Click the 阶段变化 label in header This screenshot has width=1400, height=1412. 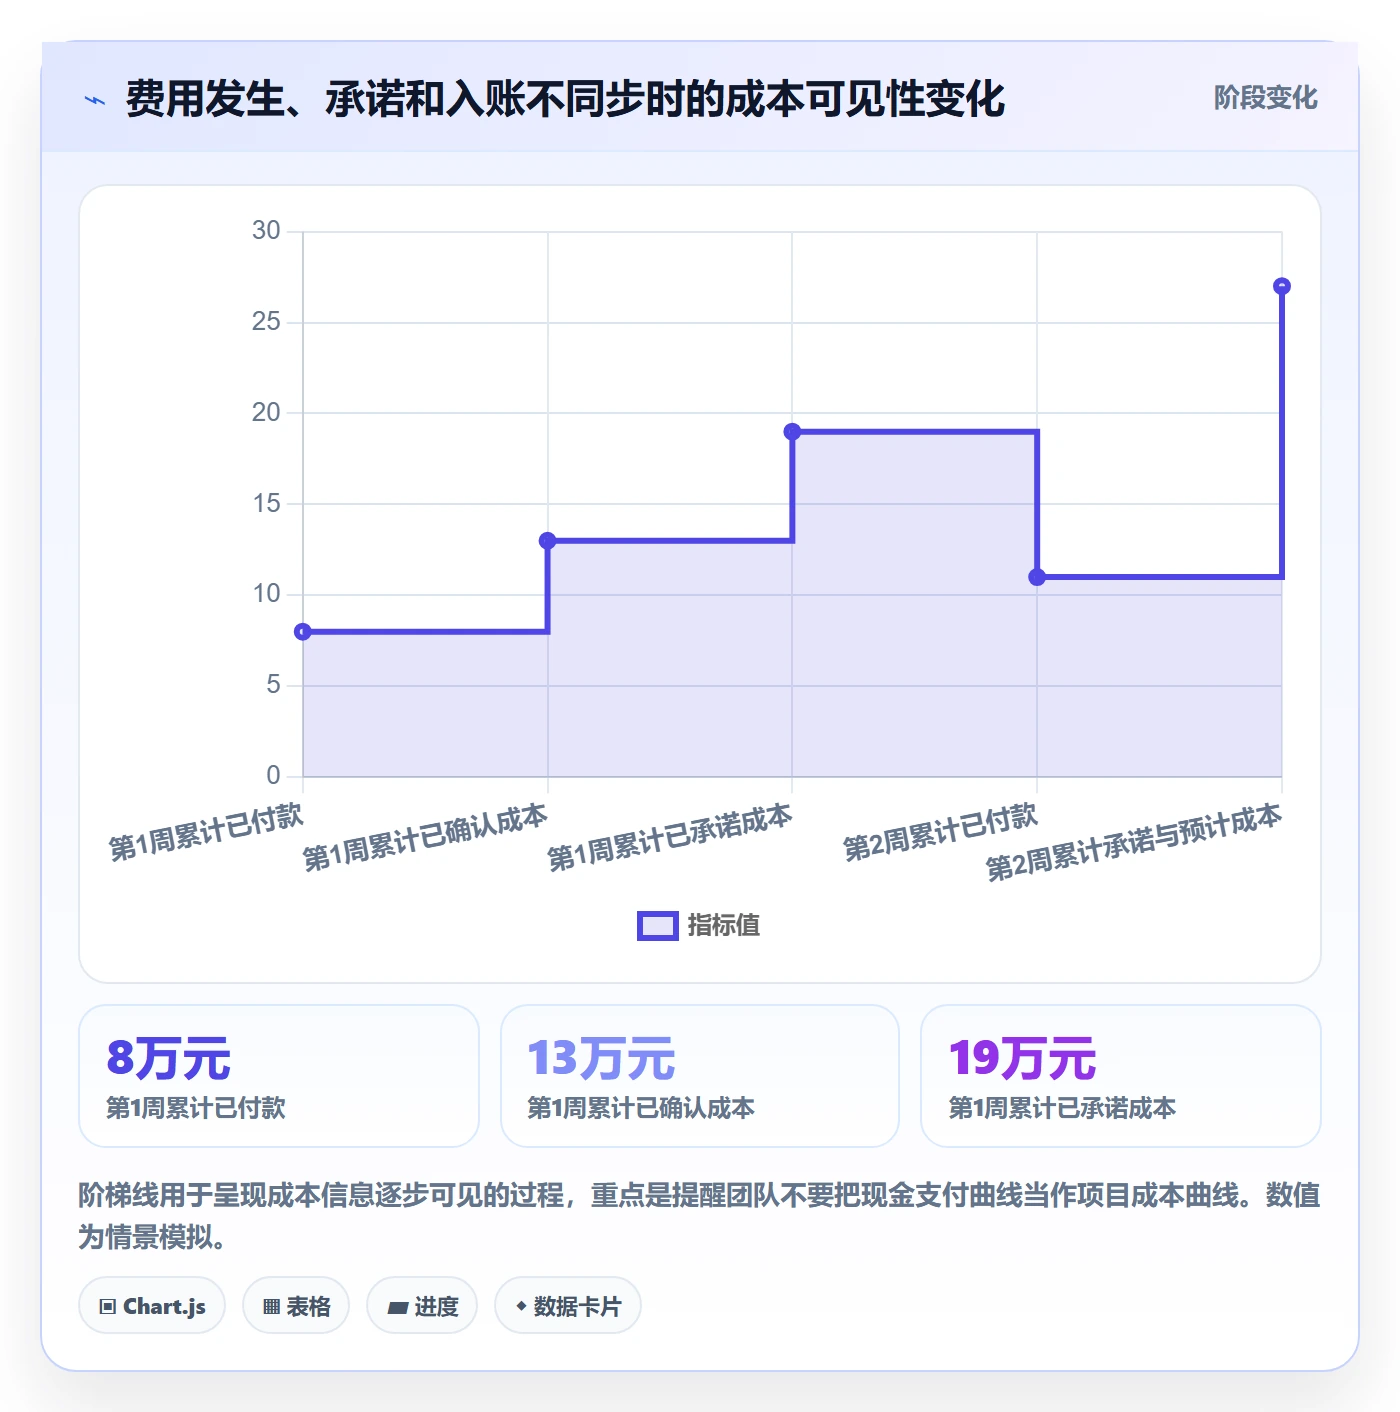pyautogui.click(x=1265, y=98)
